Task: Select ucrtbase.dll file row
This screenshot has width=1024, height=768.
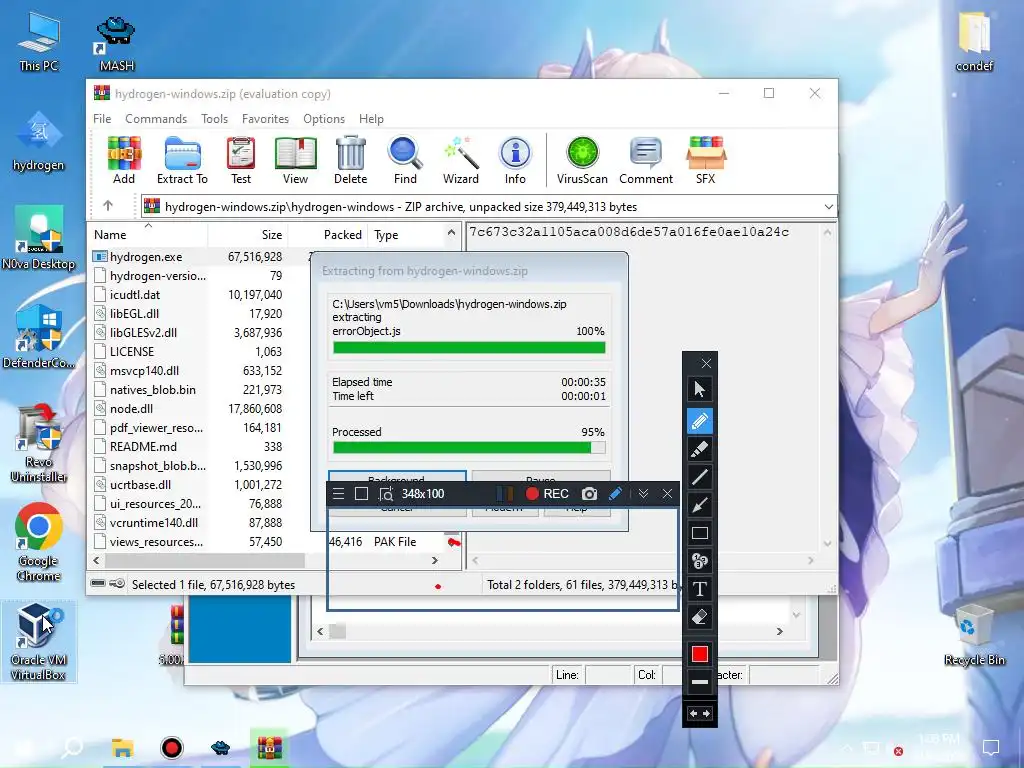Action: coord(140,485)
